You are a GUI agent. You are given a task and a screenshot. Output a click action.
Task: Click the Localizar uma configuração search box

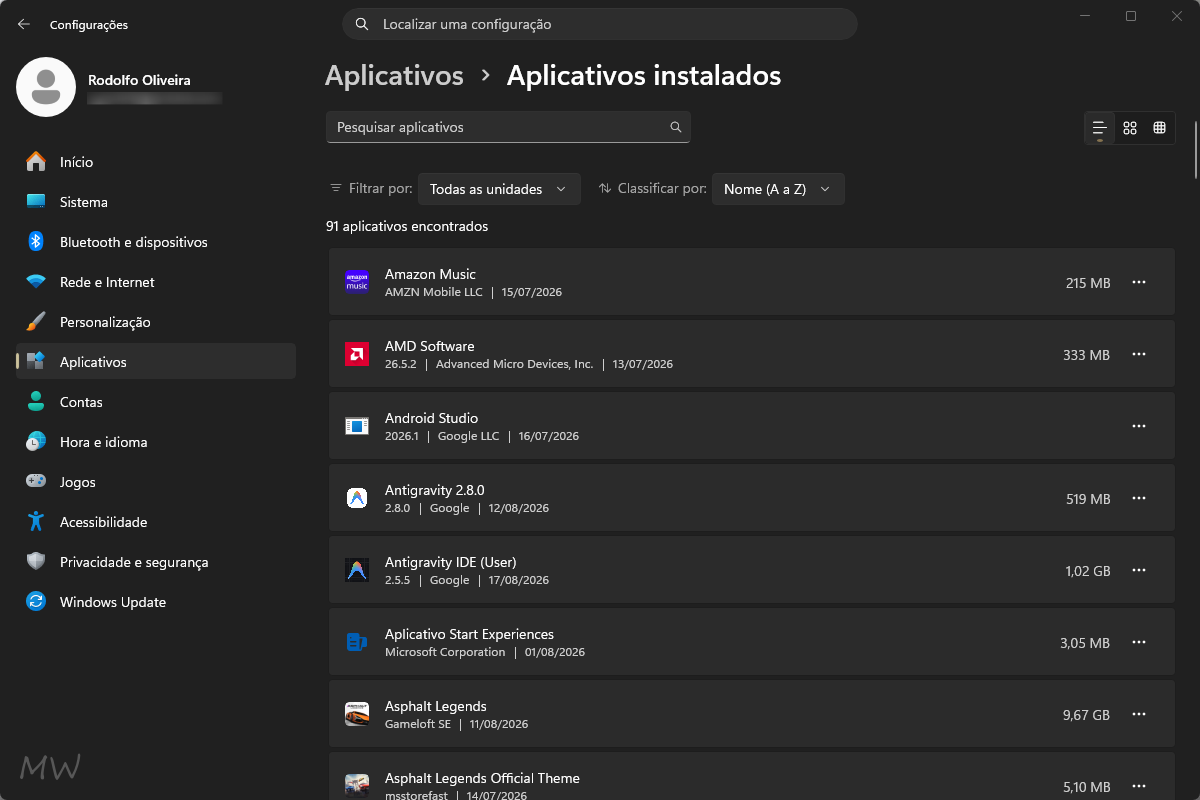coord(600,24)
